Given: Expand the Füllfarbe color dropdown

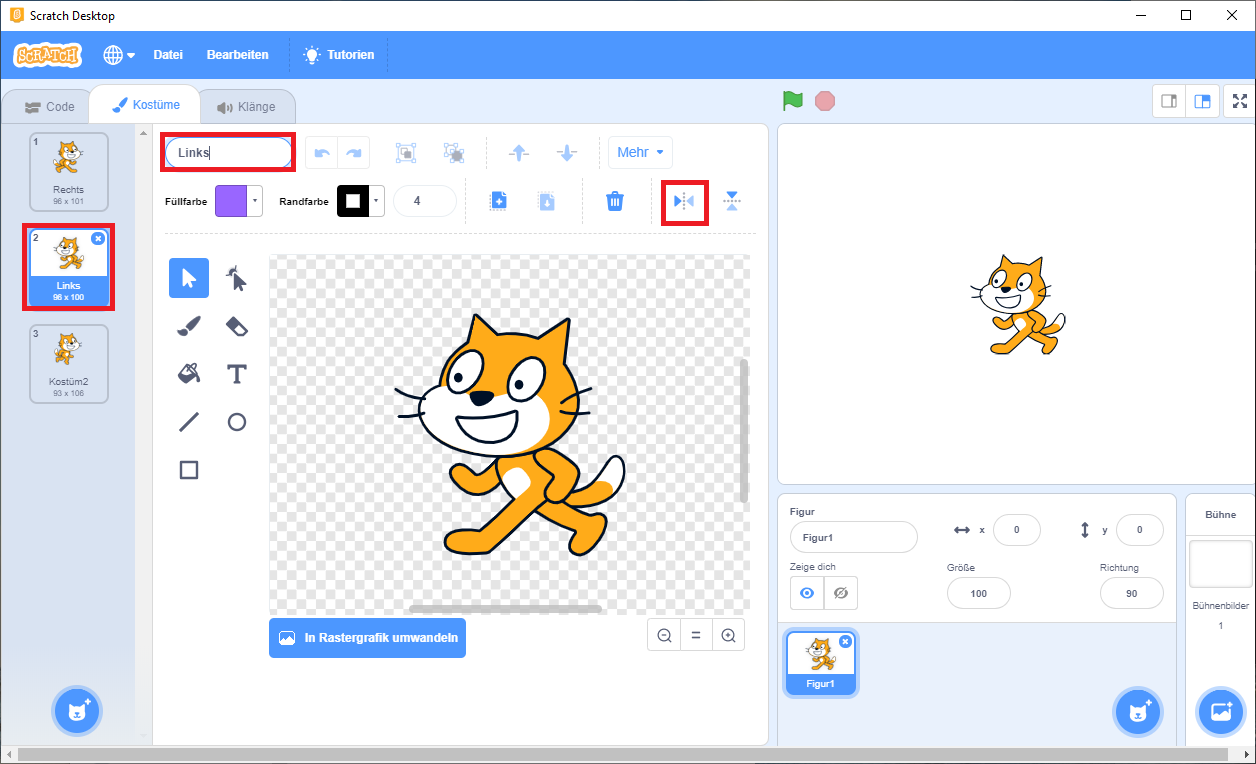Looking at the screenshot, I should pos(255,201).
